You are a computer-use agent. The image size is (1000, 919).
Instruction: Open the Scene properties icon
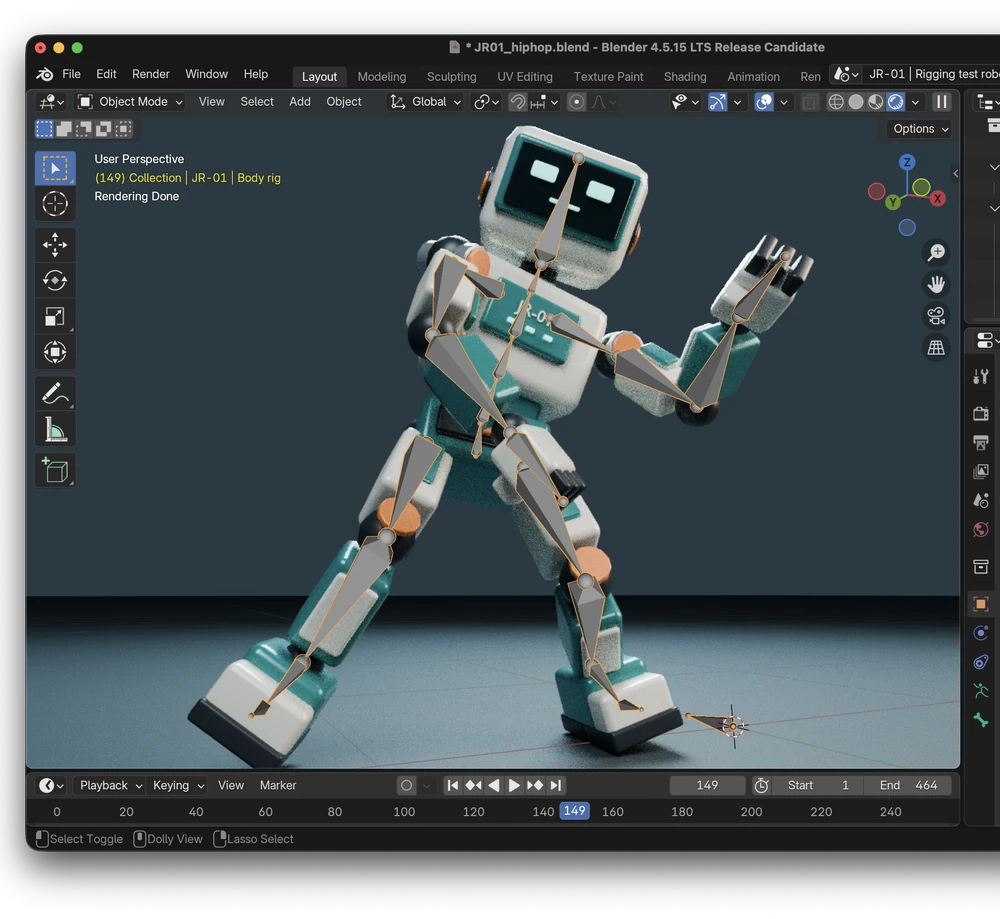(981, 501)
